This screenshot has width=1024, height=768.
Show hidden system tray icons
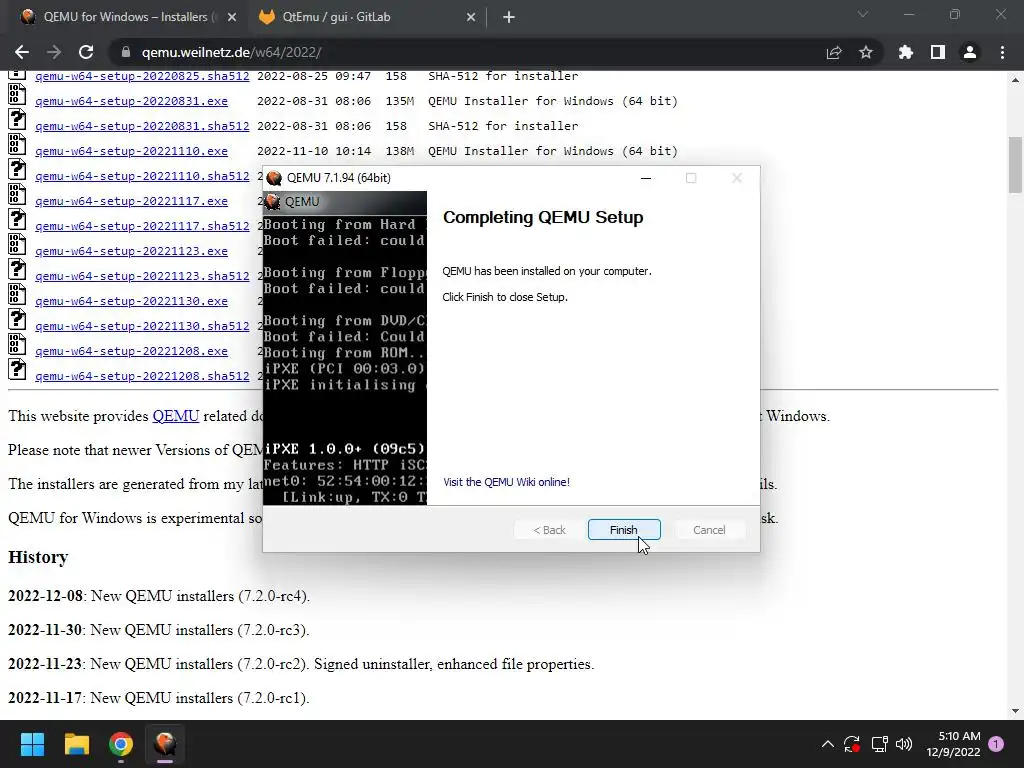pyautogui.click(x=827, y=744)
